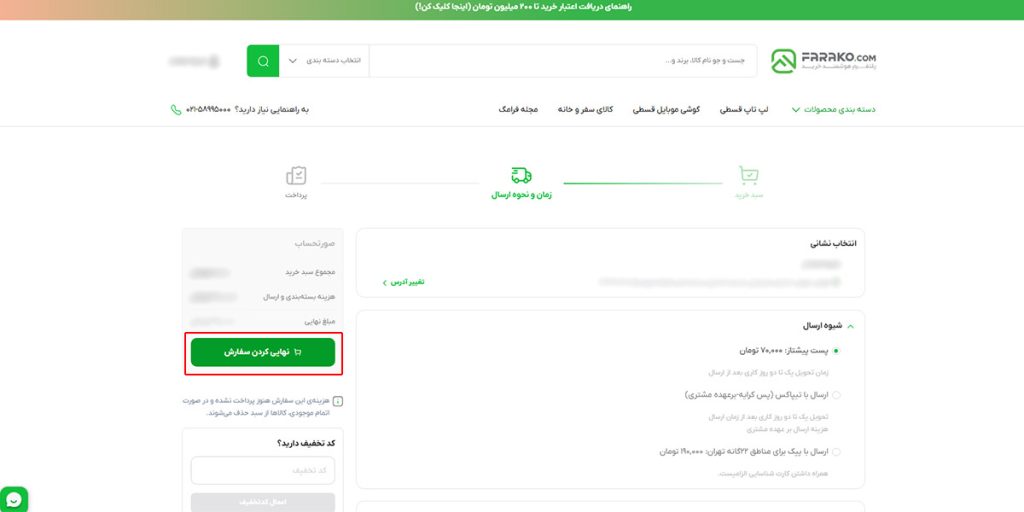Click the shopping cart step icon
The width and height of the screenshot is (1024, 512).
pyautogui.click(x=748, y=177)
